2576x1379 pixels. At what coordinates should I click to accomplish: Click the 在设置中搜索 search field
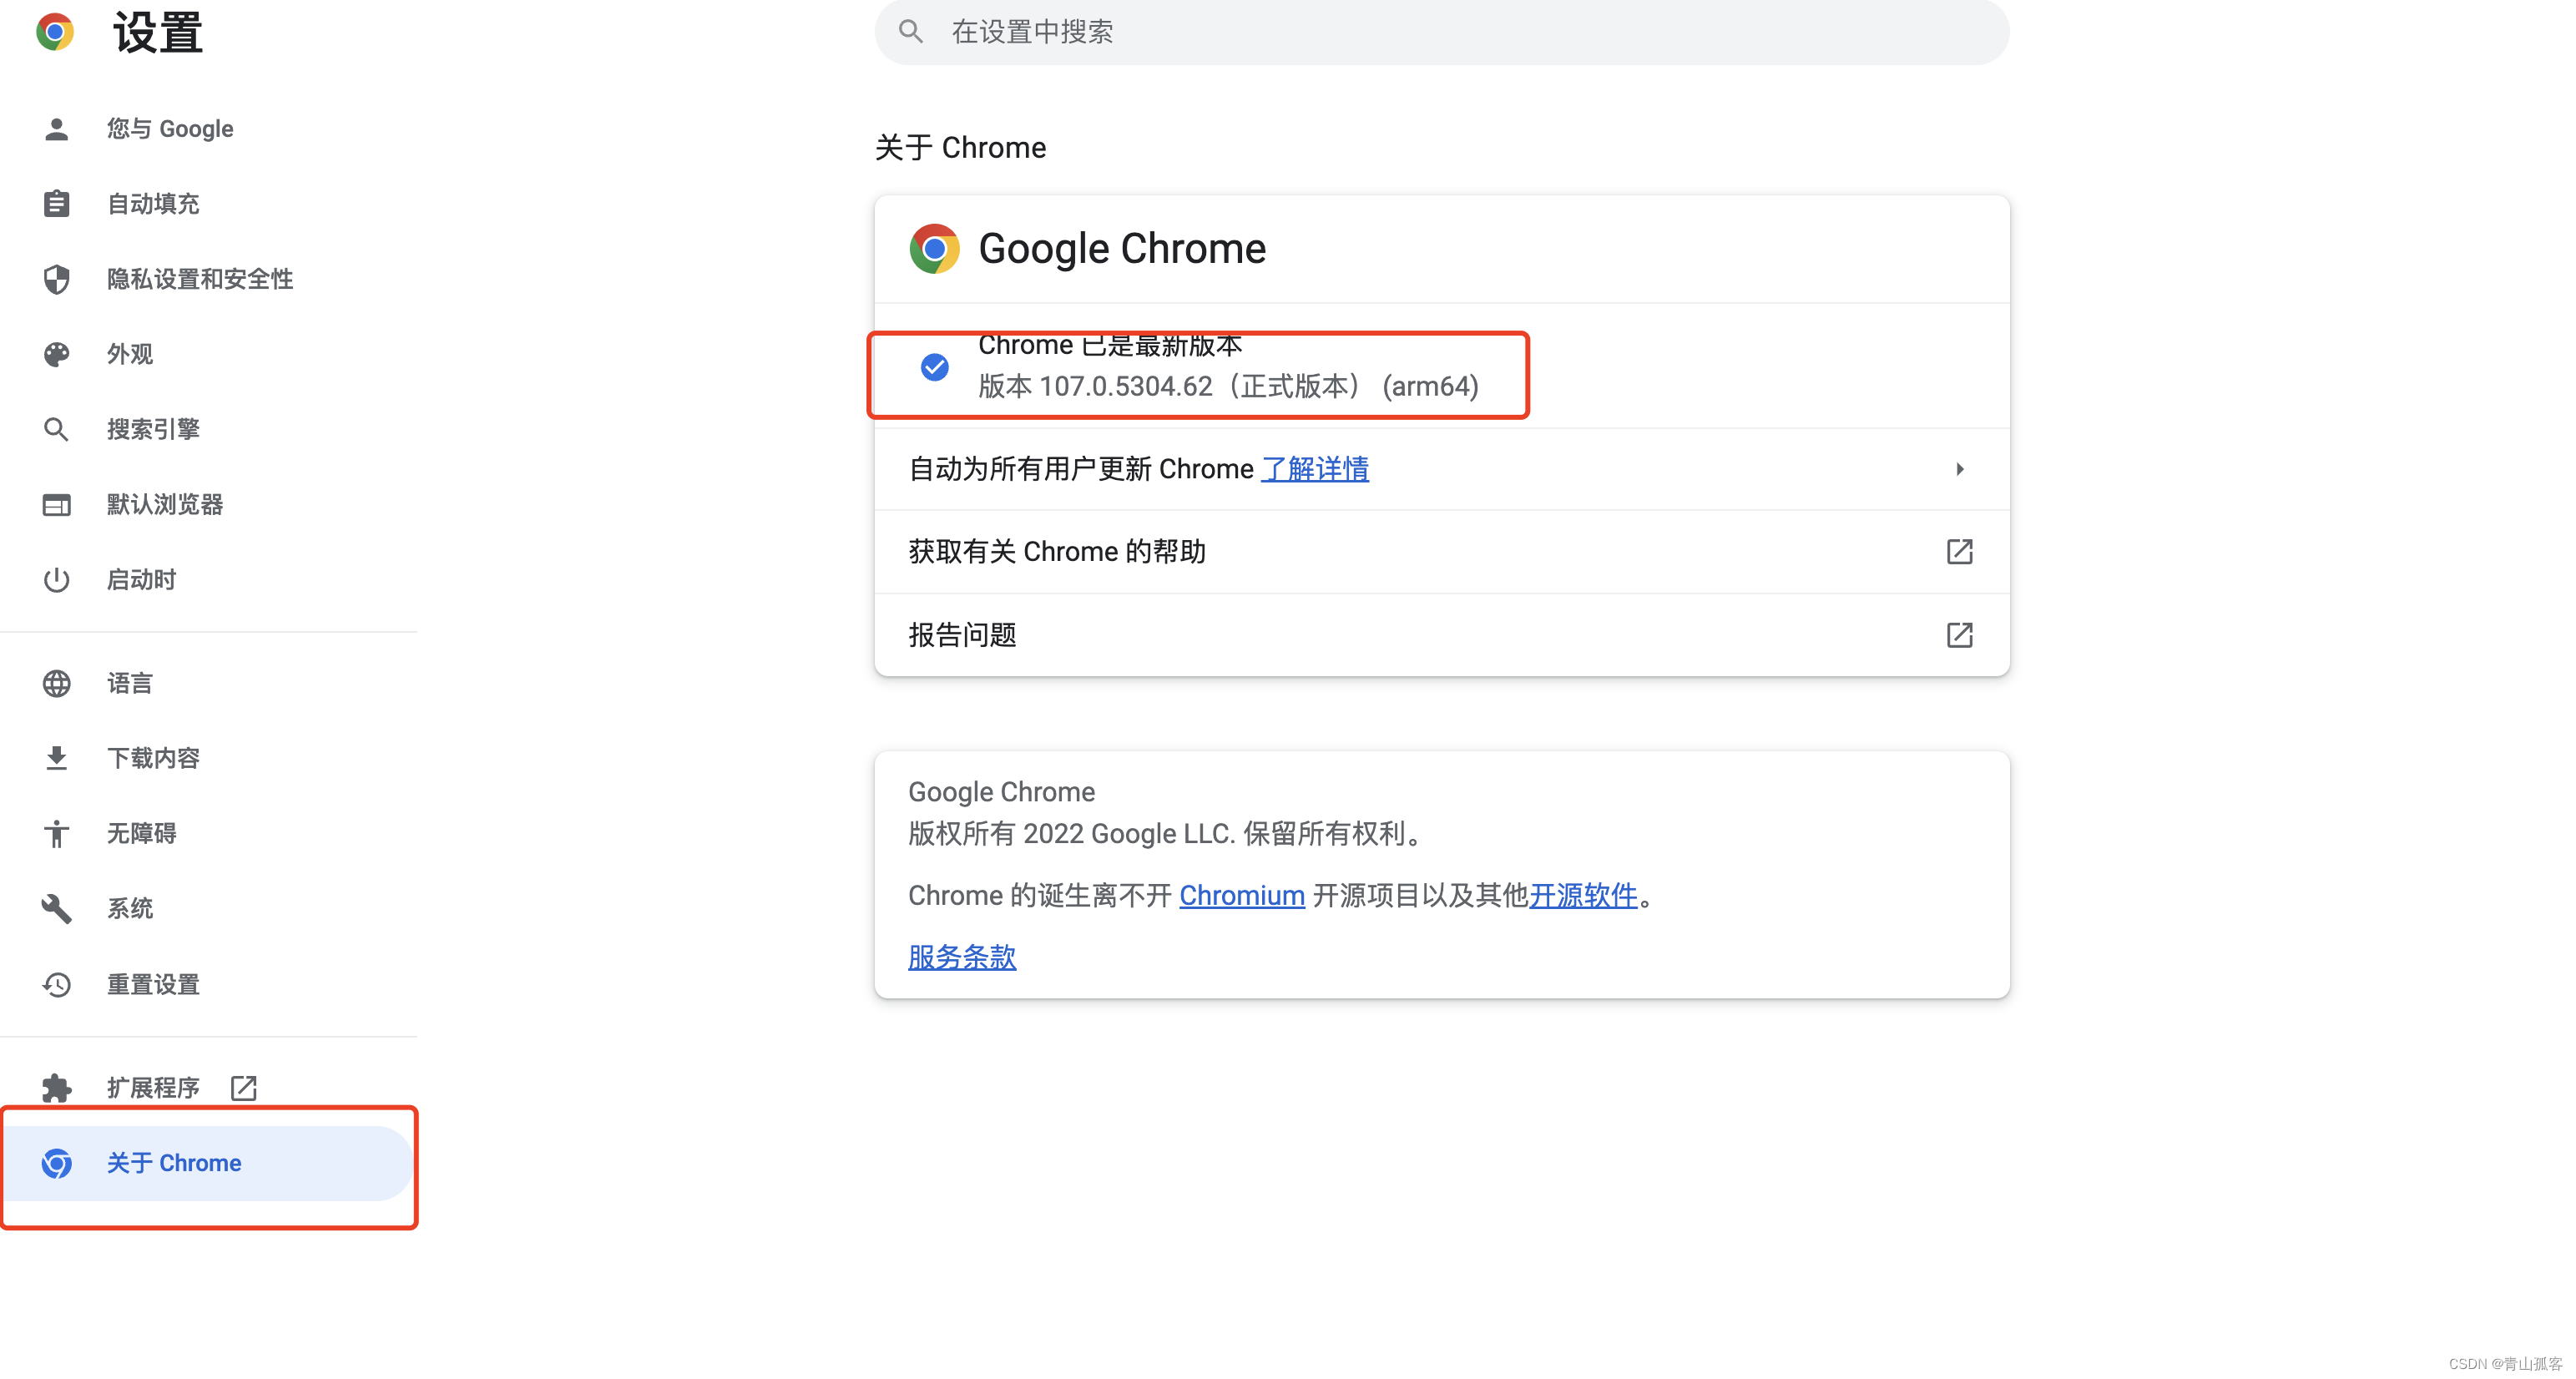click(1440, 32)
